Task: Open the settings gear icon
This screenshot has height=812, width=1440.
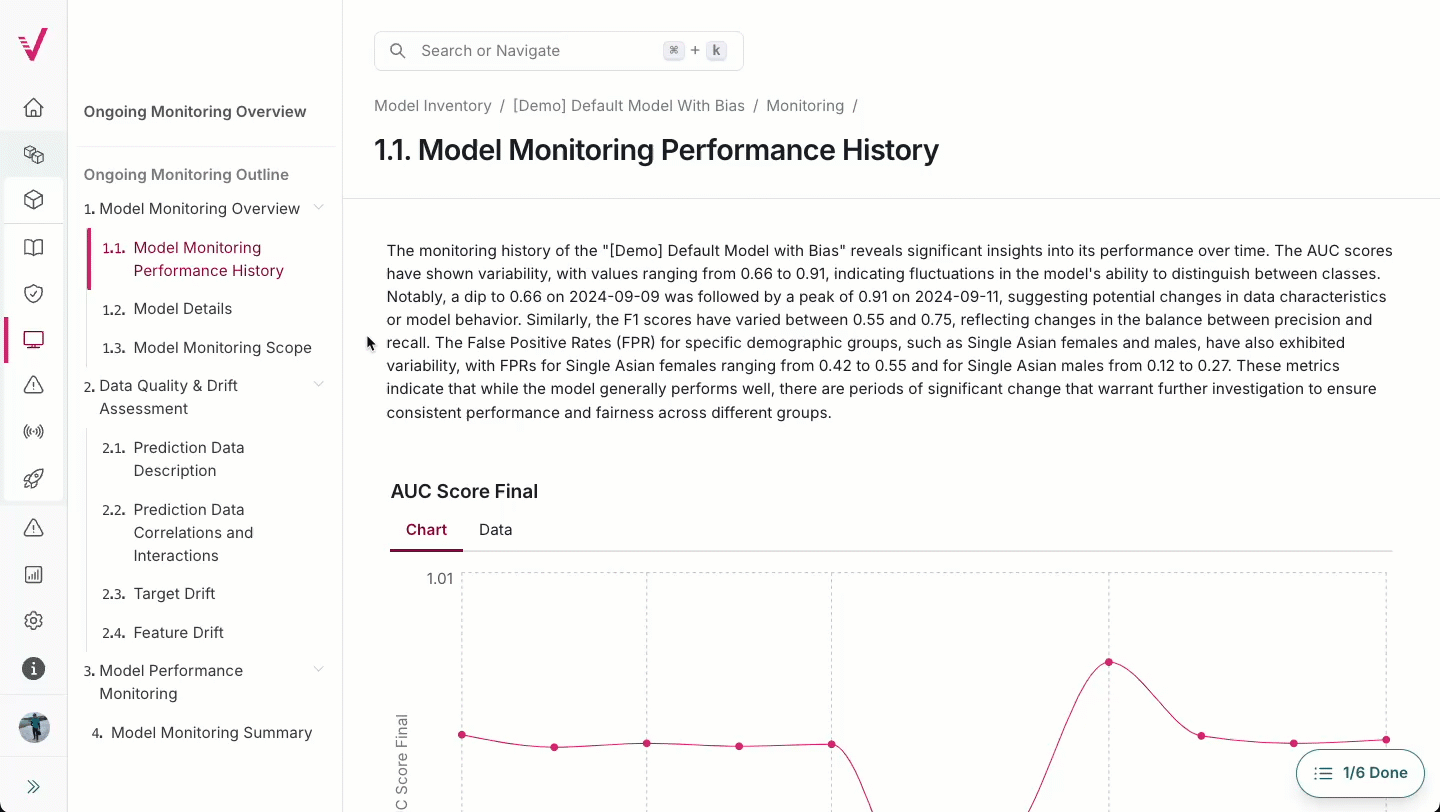Action: coord(33,620)
